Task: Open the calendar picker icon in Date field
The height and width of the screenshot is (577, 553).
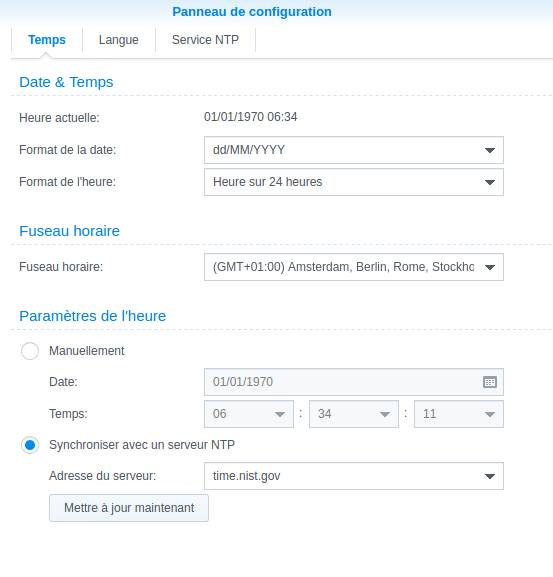Action: 489,382
